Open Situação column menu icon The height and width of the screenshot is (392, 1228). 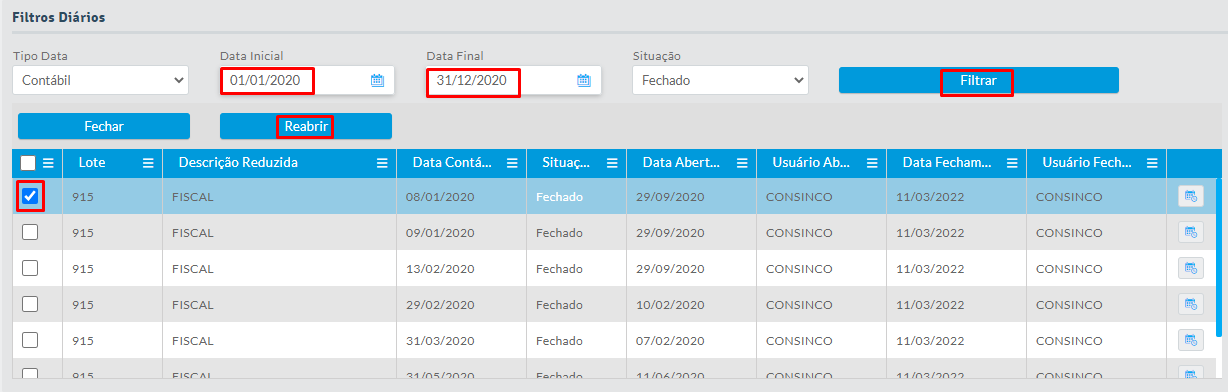point(612,163)
